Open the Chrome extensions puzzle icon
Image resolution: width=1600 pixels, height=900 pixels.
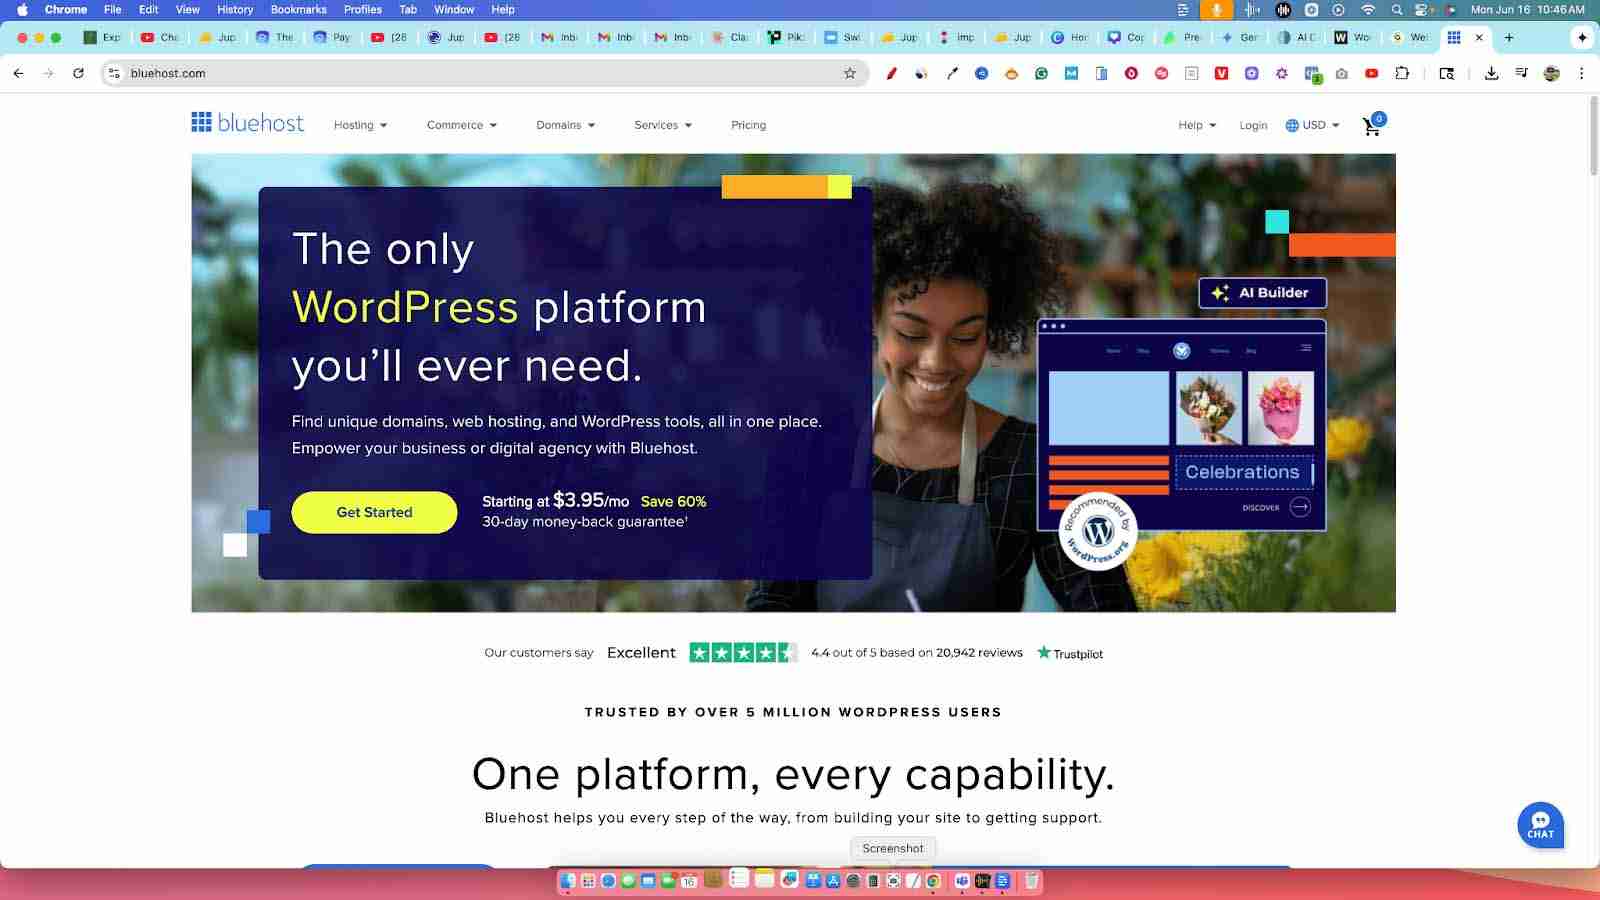(x=1402, y=73)
